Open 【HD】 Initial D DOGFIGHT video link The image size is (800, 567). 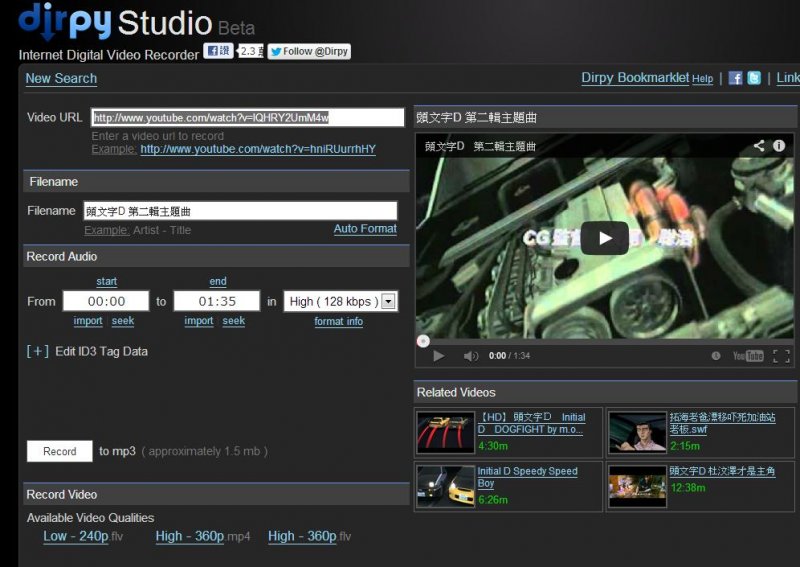point(532,423)
